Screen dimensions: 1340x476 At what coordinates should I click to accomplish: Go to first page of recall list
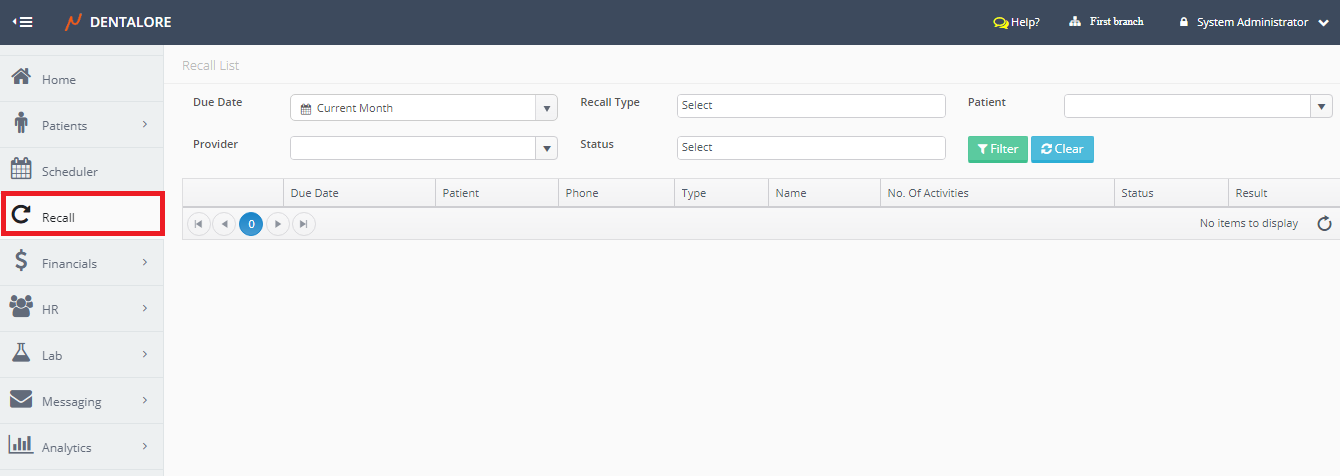coord(199,224)
